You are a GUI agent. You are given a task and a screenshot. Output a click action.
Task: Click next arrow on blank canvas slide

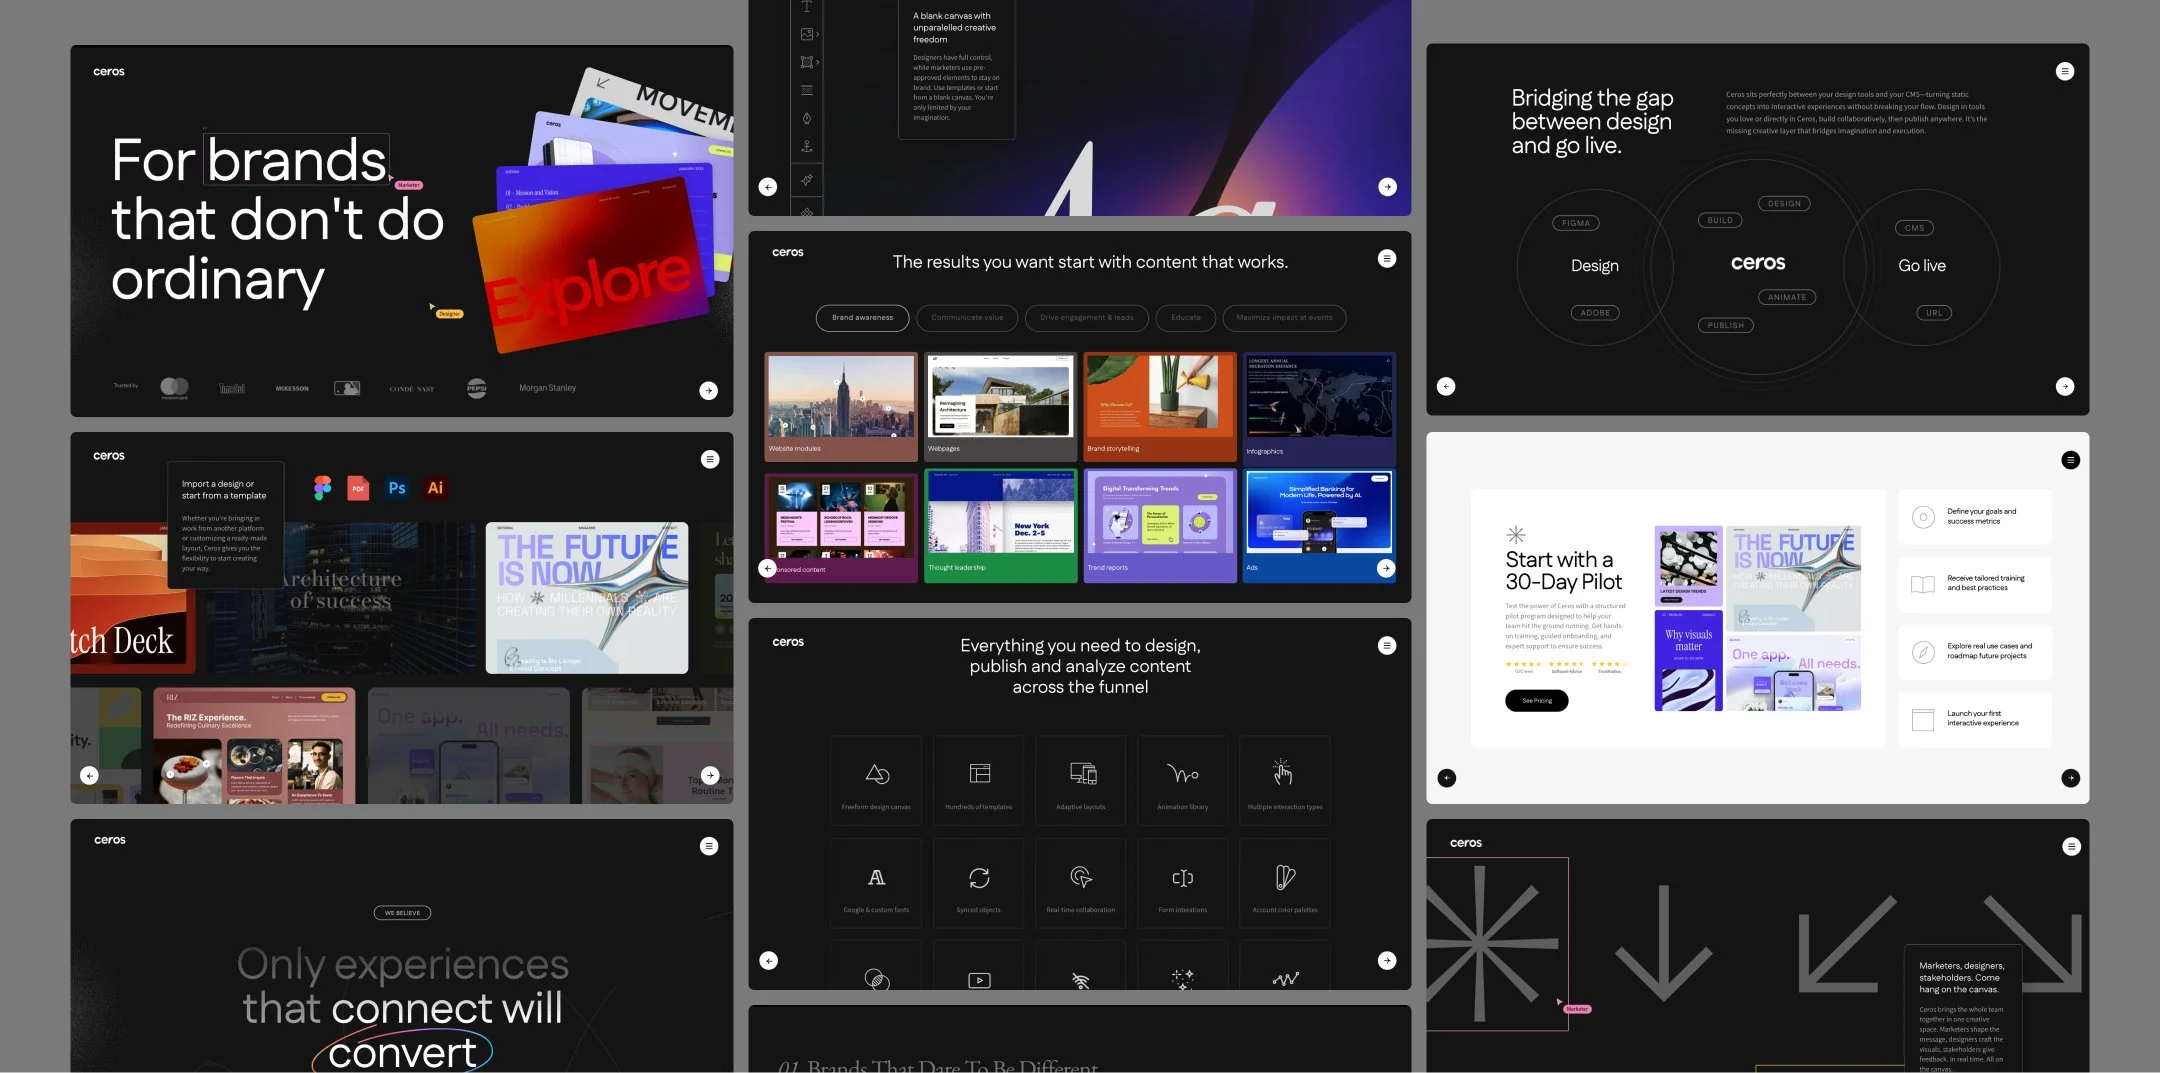[1388, 187]
